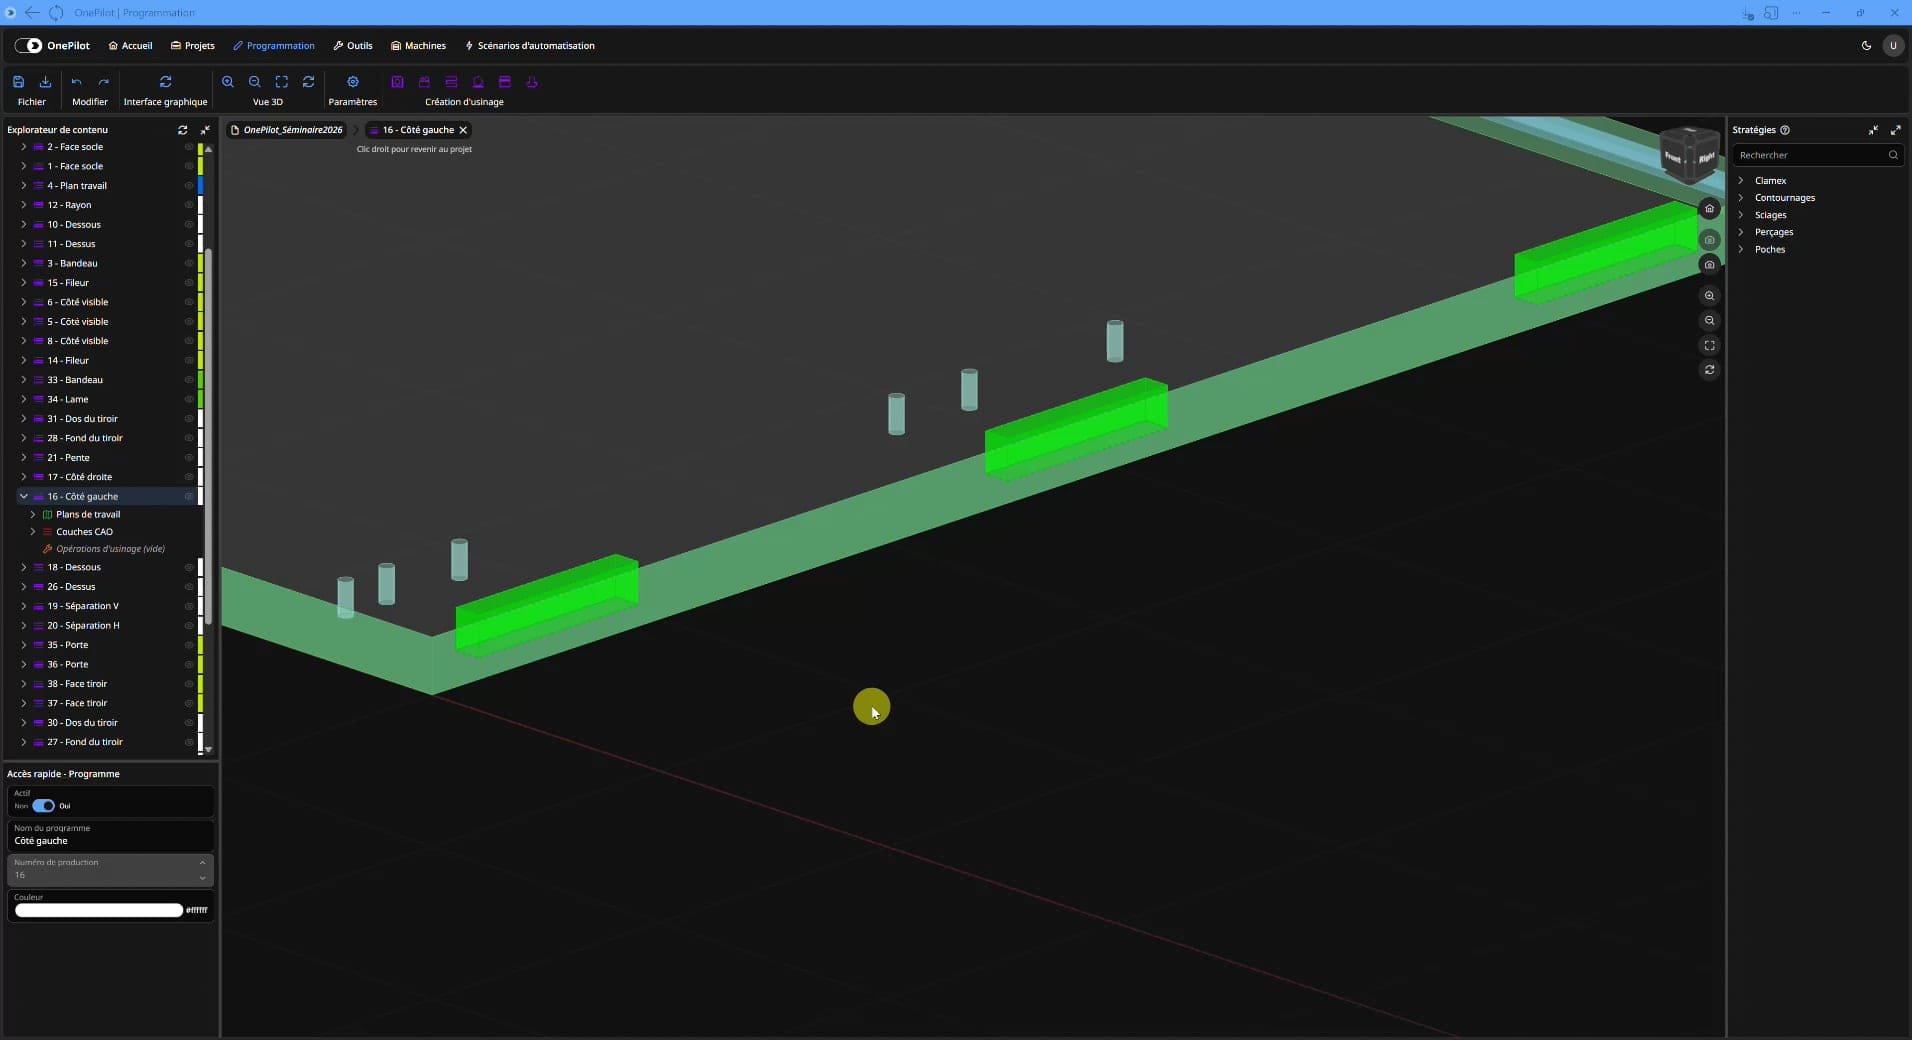This screenshot has height=1040, width=1912.
Task: Zoom out with the viewport side button
Action: click(1710, 321)
